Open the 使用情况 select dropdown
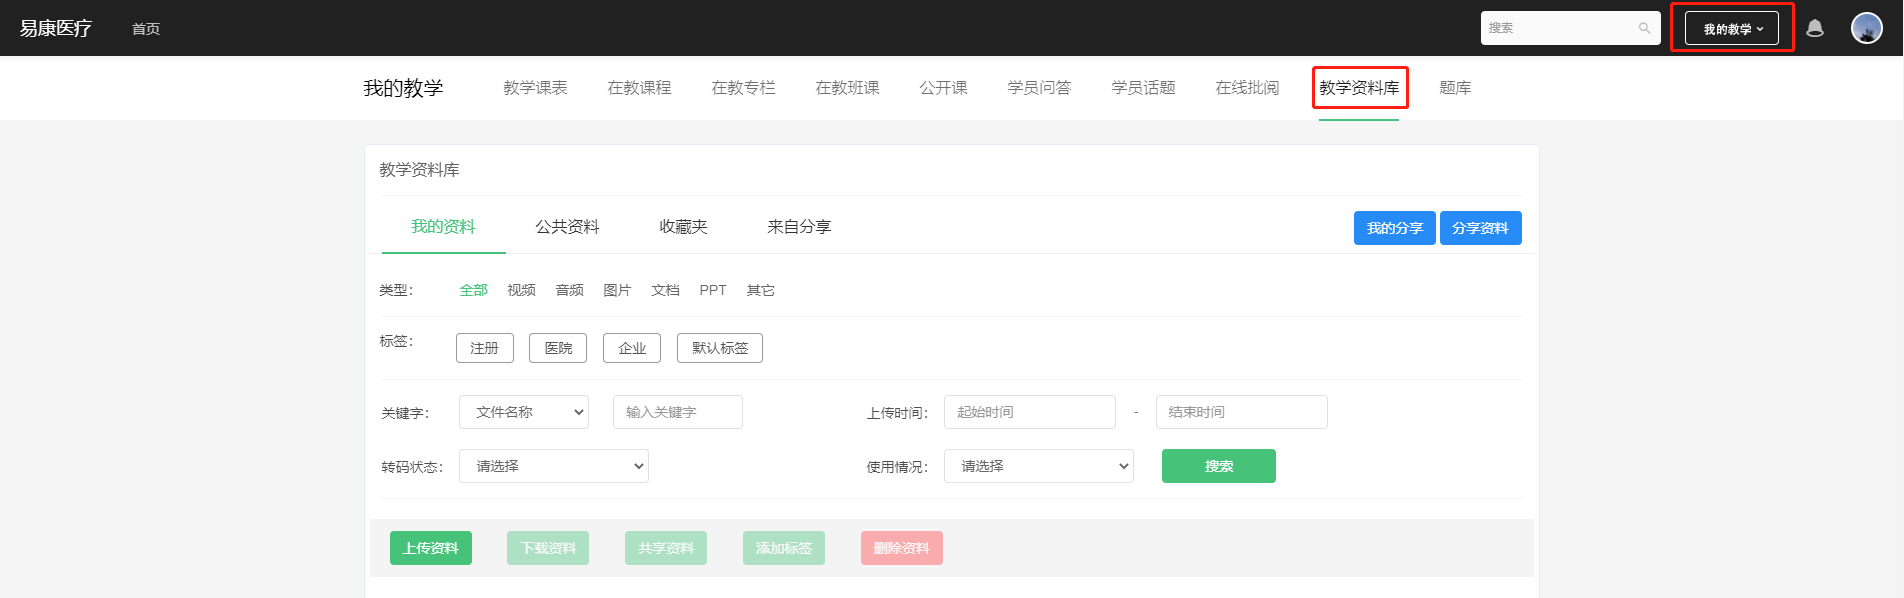 tap(1039, 466)
